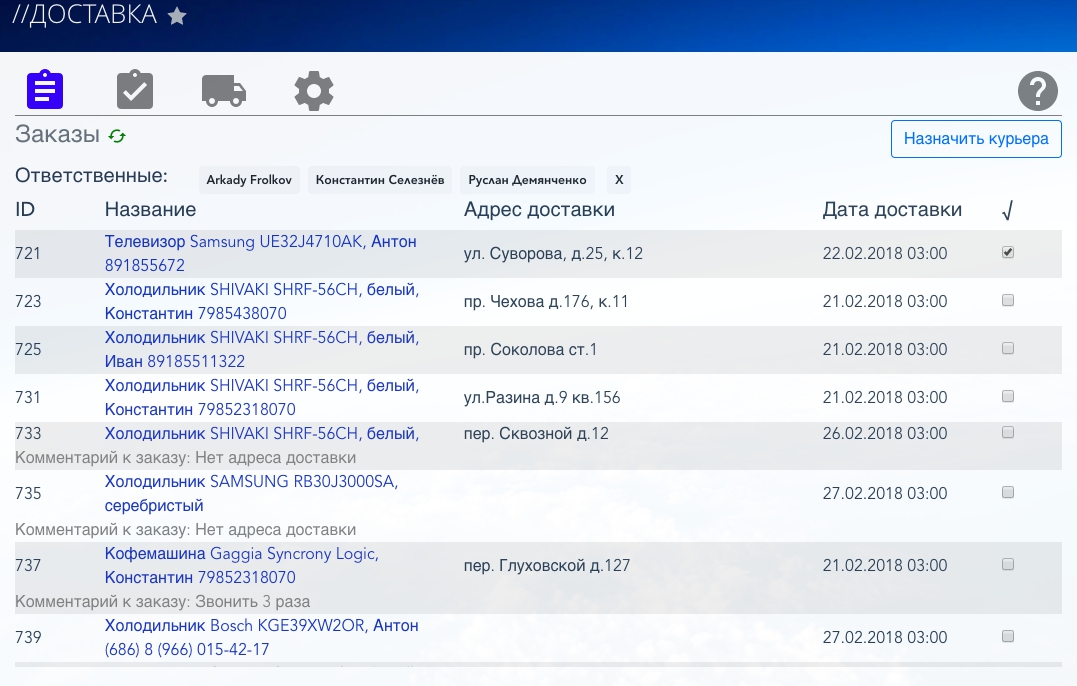Uncheck the checkbox for order 721
The width and height of the screenshot is (1077, 686).
point(1008,253)
